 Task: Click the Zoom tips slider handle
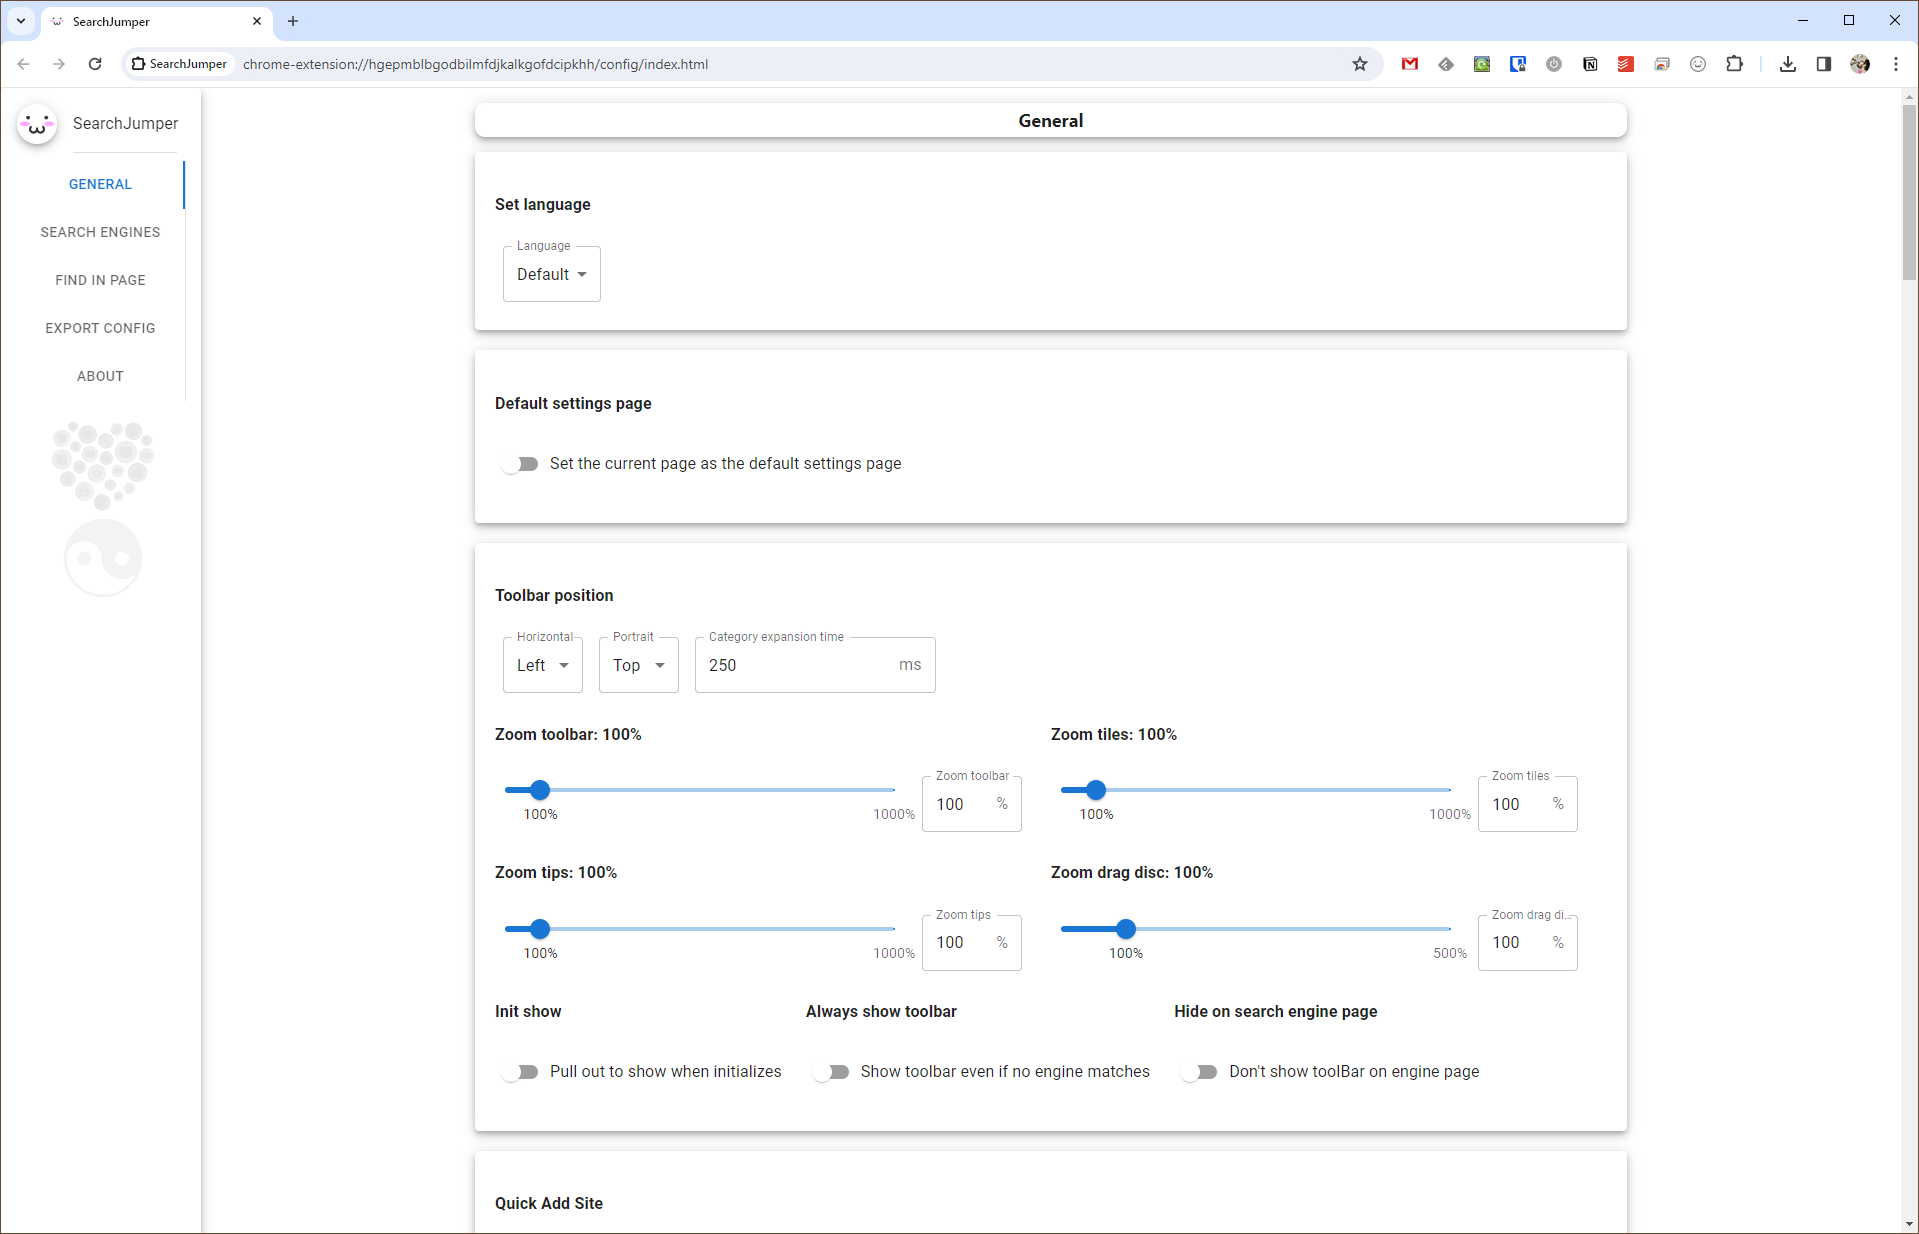(x=540, y=929)
